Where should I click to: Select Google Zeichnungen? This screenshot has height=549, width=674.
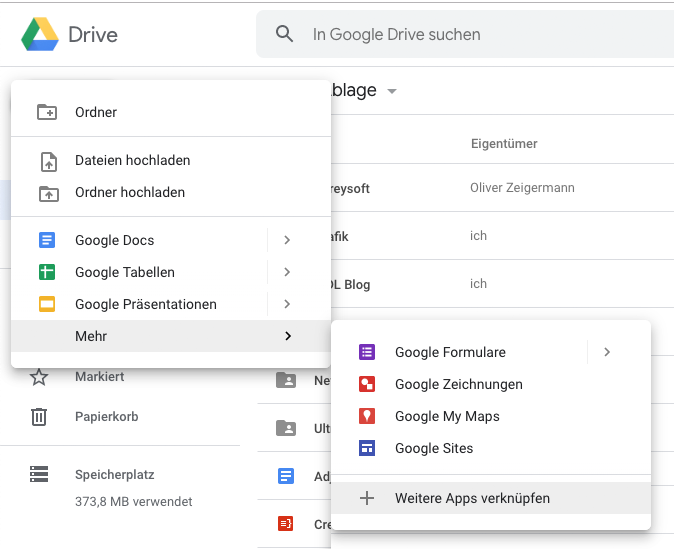491,384
